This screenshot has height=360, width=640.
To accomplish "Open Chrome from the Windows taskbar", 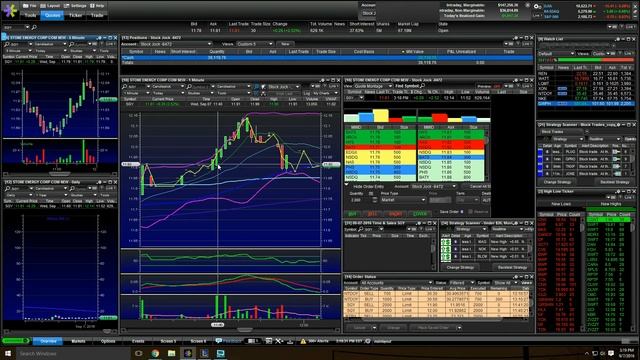I will coord(155,353).
